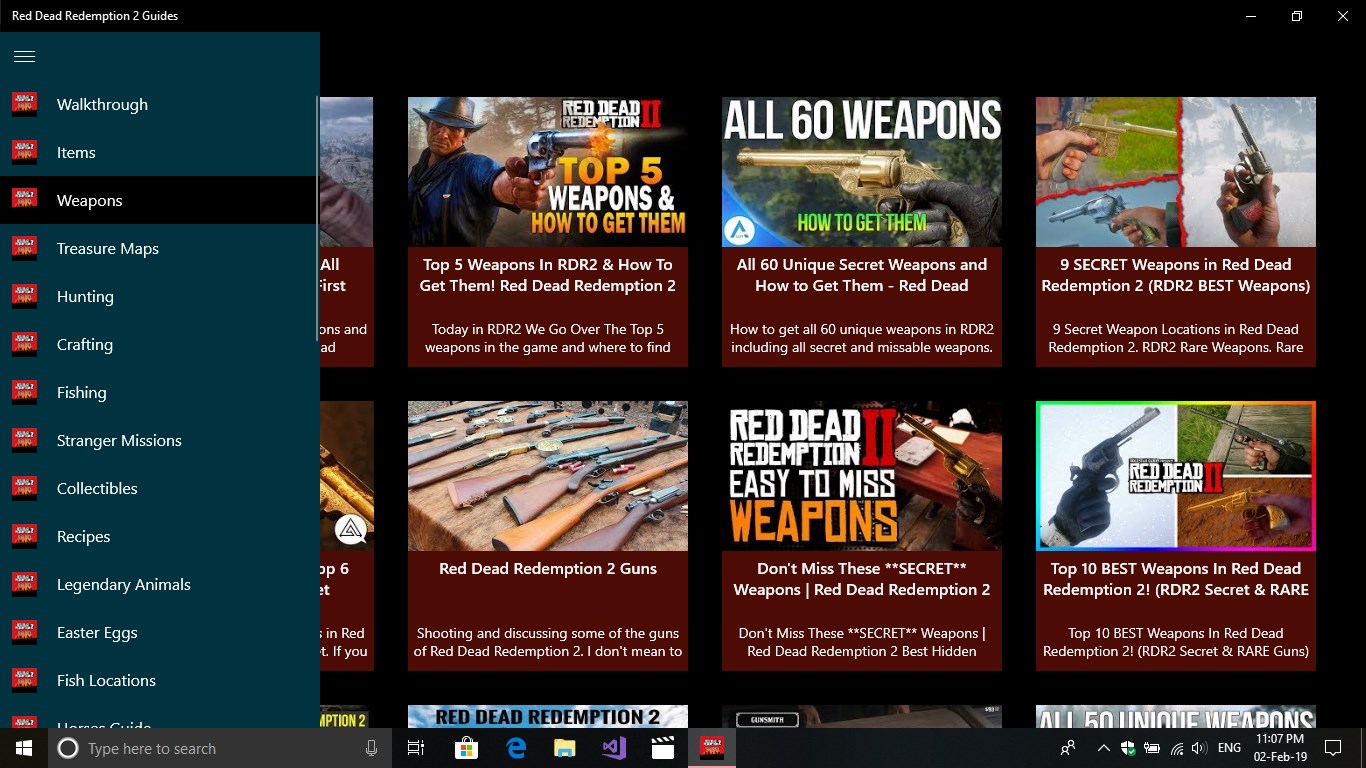Viewport: 1366px width, 768px height.
Task: Click the icon beside Weapons
Action: 24,200
